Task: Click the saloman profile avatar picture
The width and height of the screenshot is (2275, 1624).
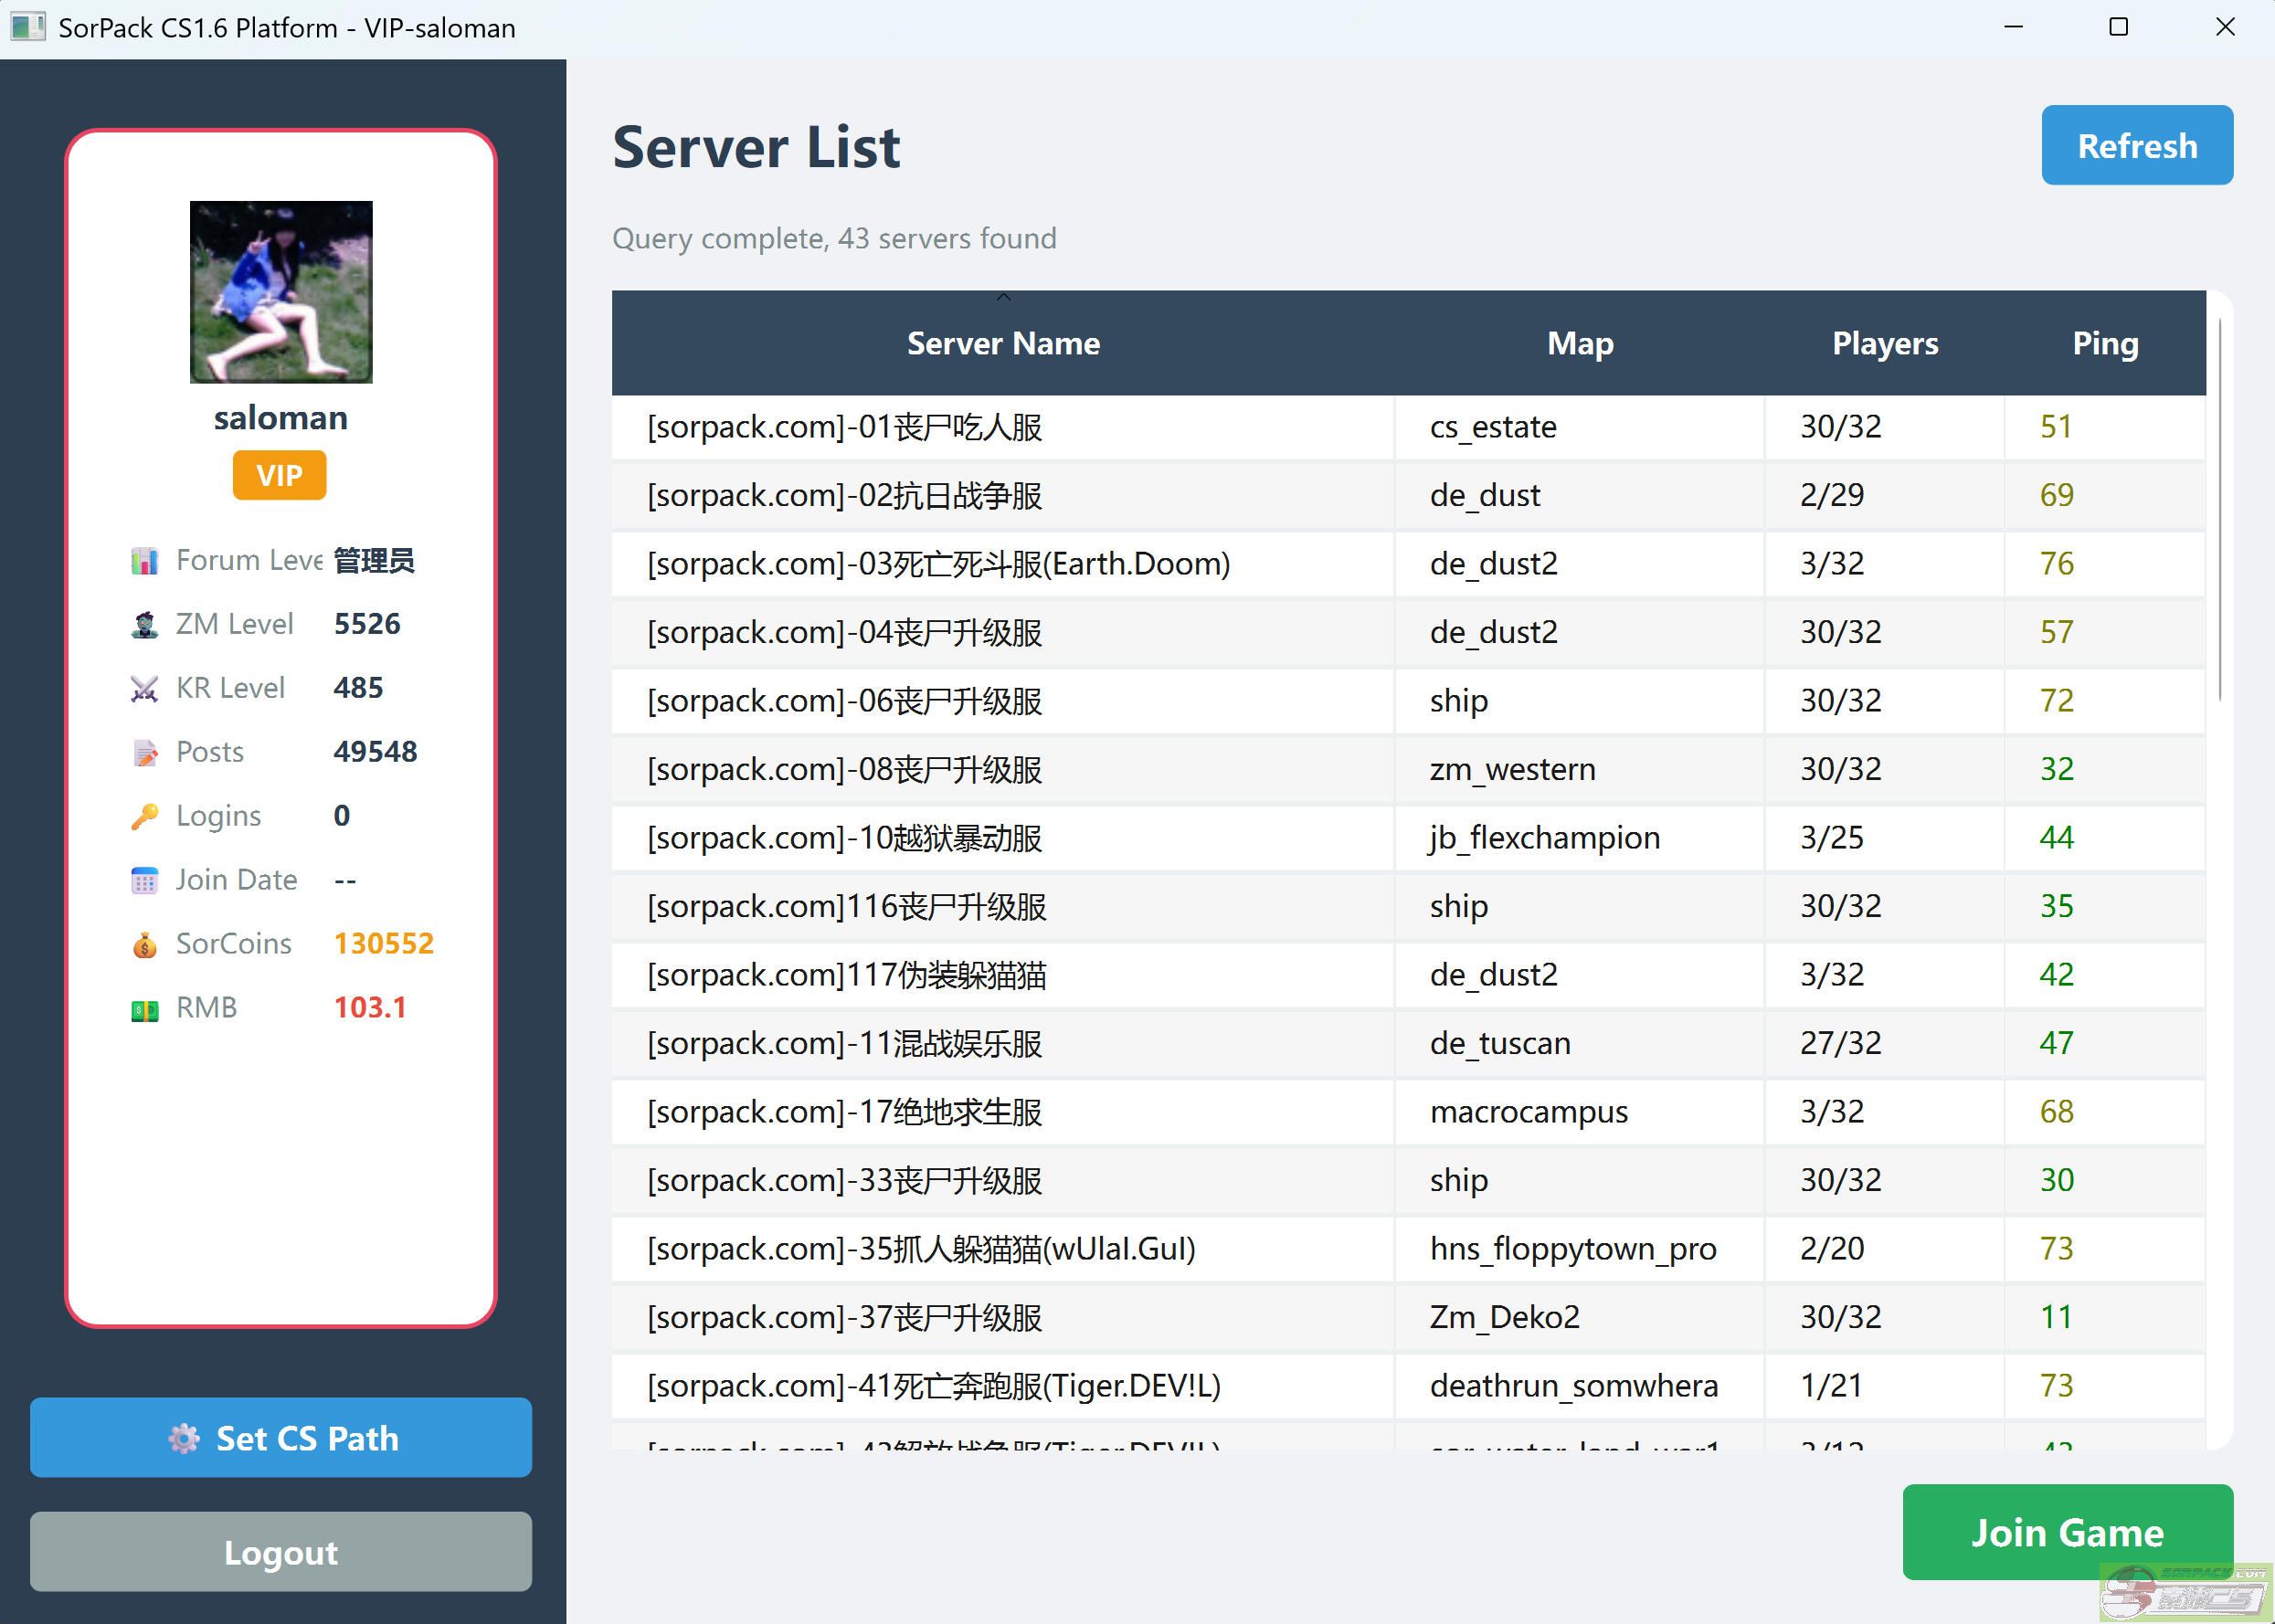Action: (x=281, y=292)
